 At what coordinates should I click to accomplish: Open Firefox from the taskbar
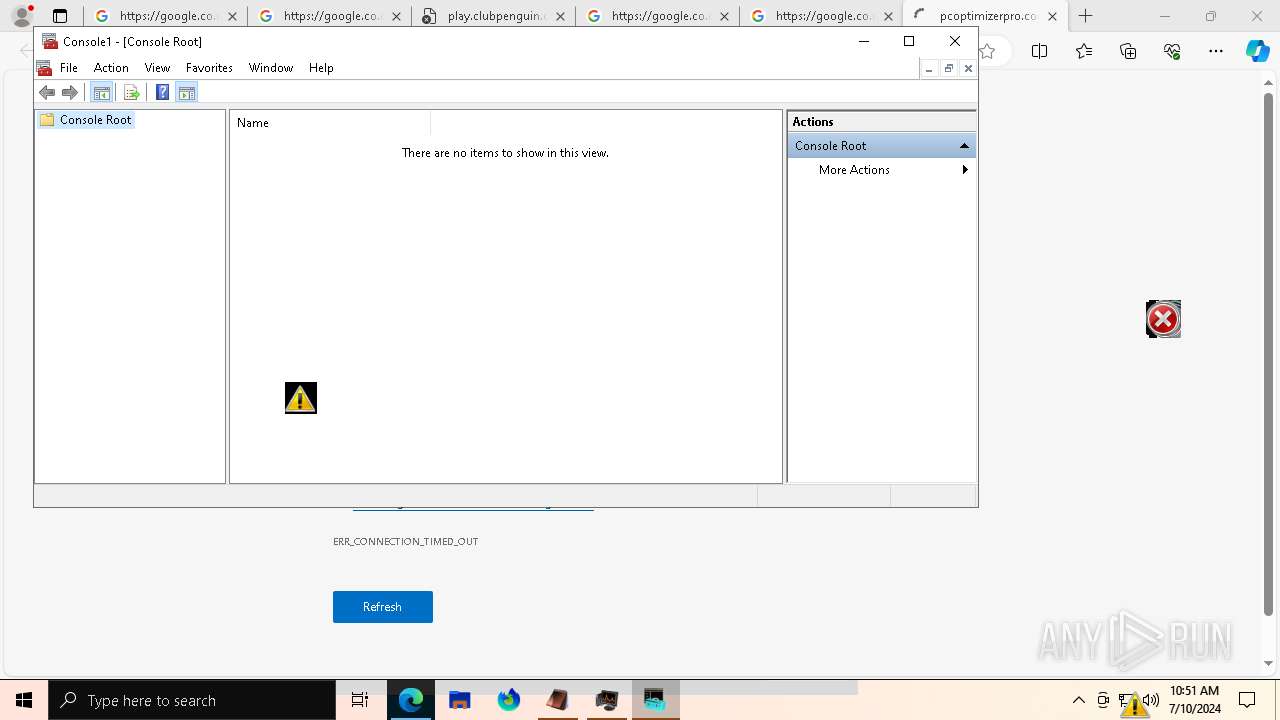509,700
